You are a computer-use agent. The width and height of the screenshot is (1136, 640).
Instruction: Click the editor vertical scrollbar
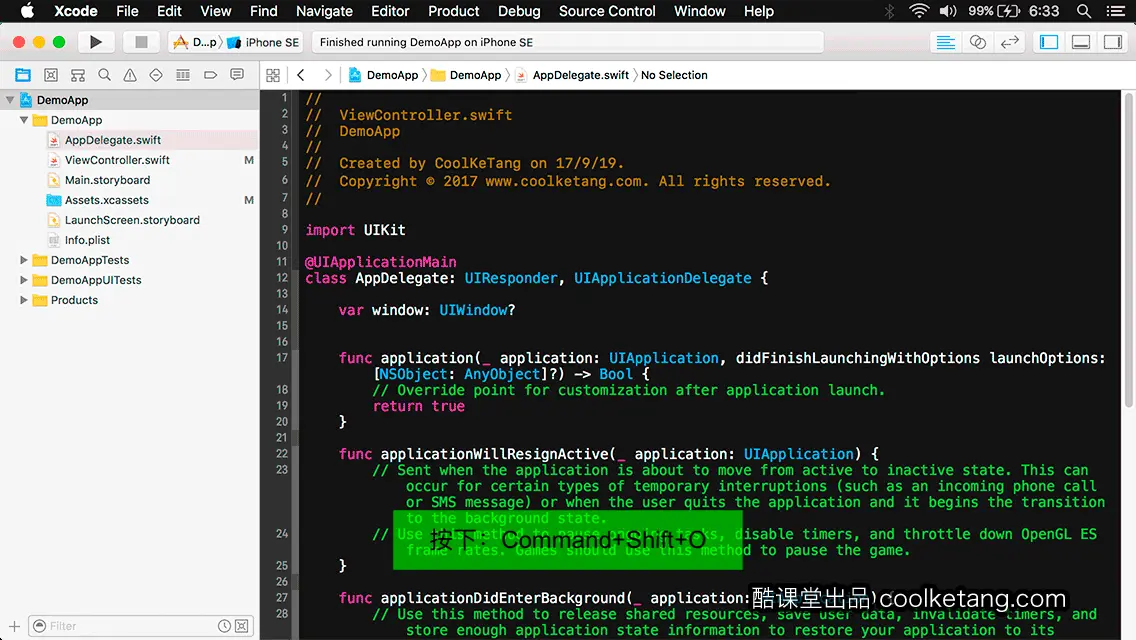[1129, 250]
